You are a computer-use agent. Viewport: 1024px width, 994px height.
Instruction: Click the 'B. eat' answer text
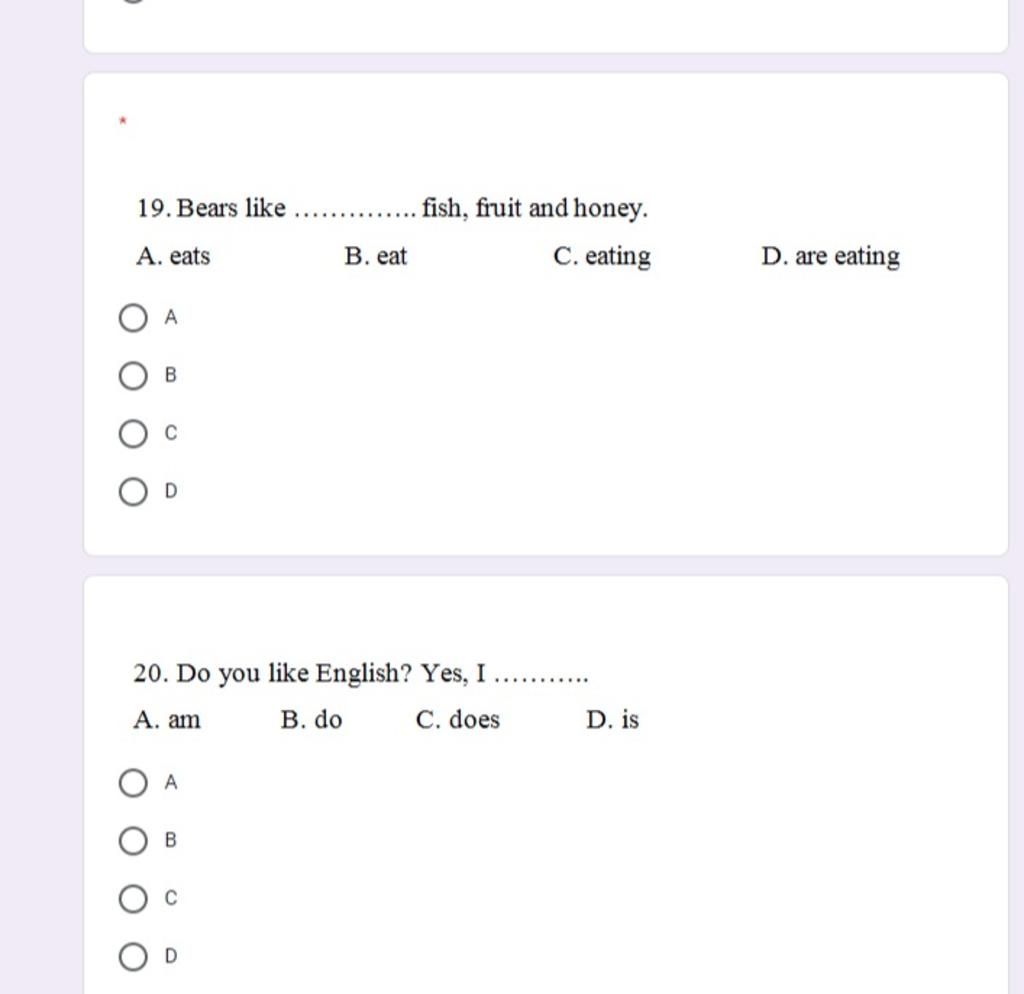click(376, 256)
